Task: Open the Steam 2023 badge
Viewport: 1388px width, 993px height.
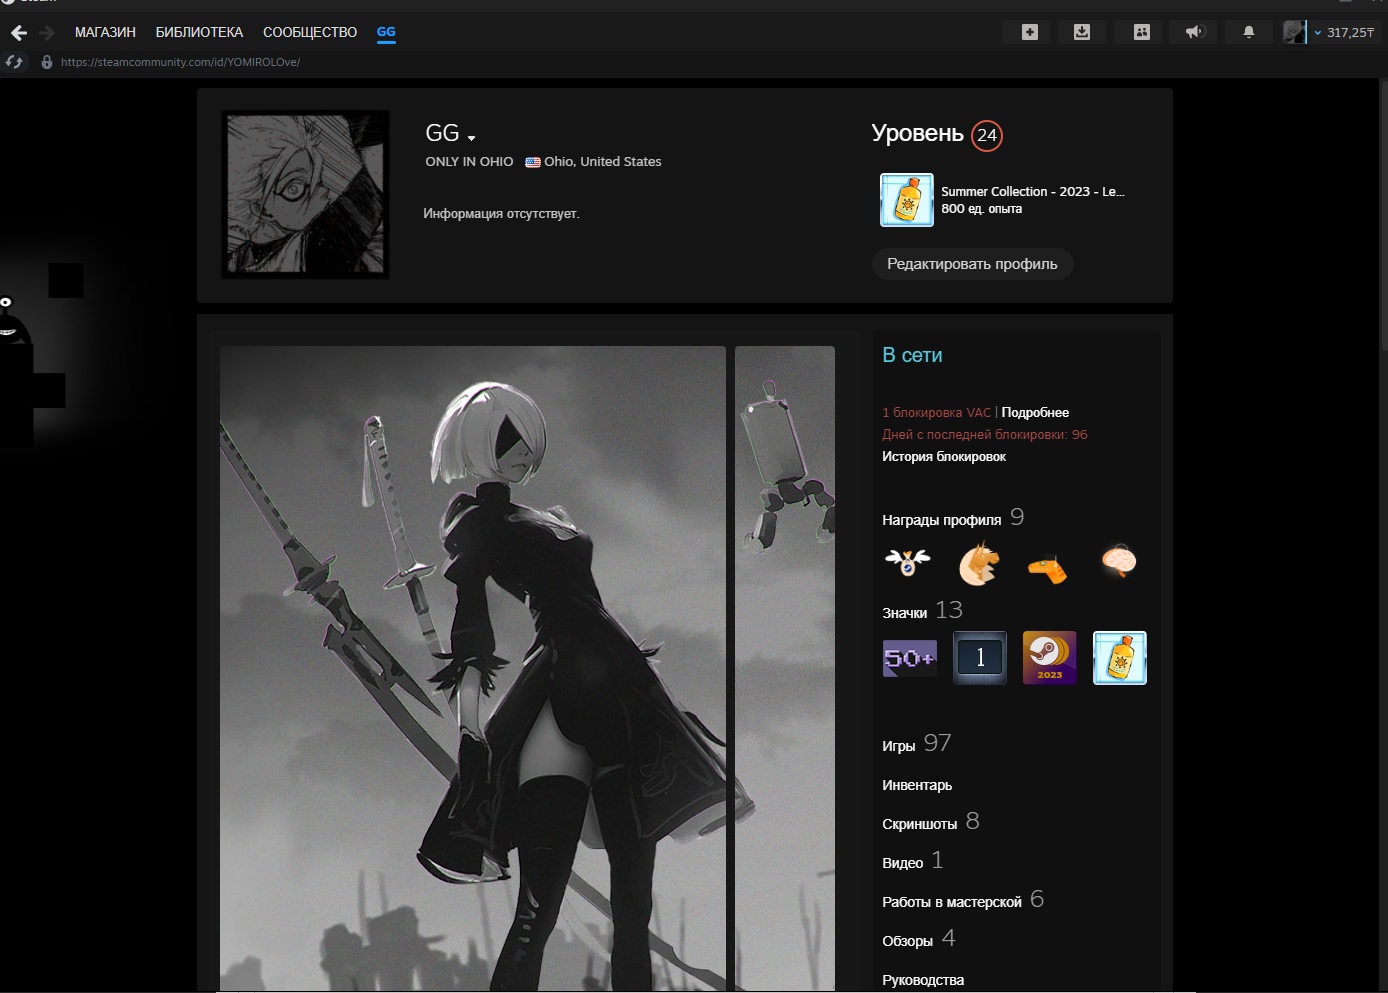Action: coord(1050,658)
